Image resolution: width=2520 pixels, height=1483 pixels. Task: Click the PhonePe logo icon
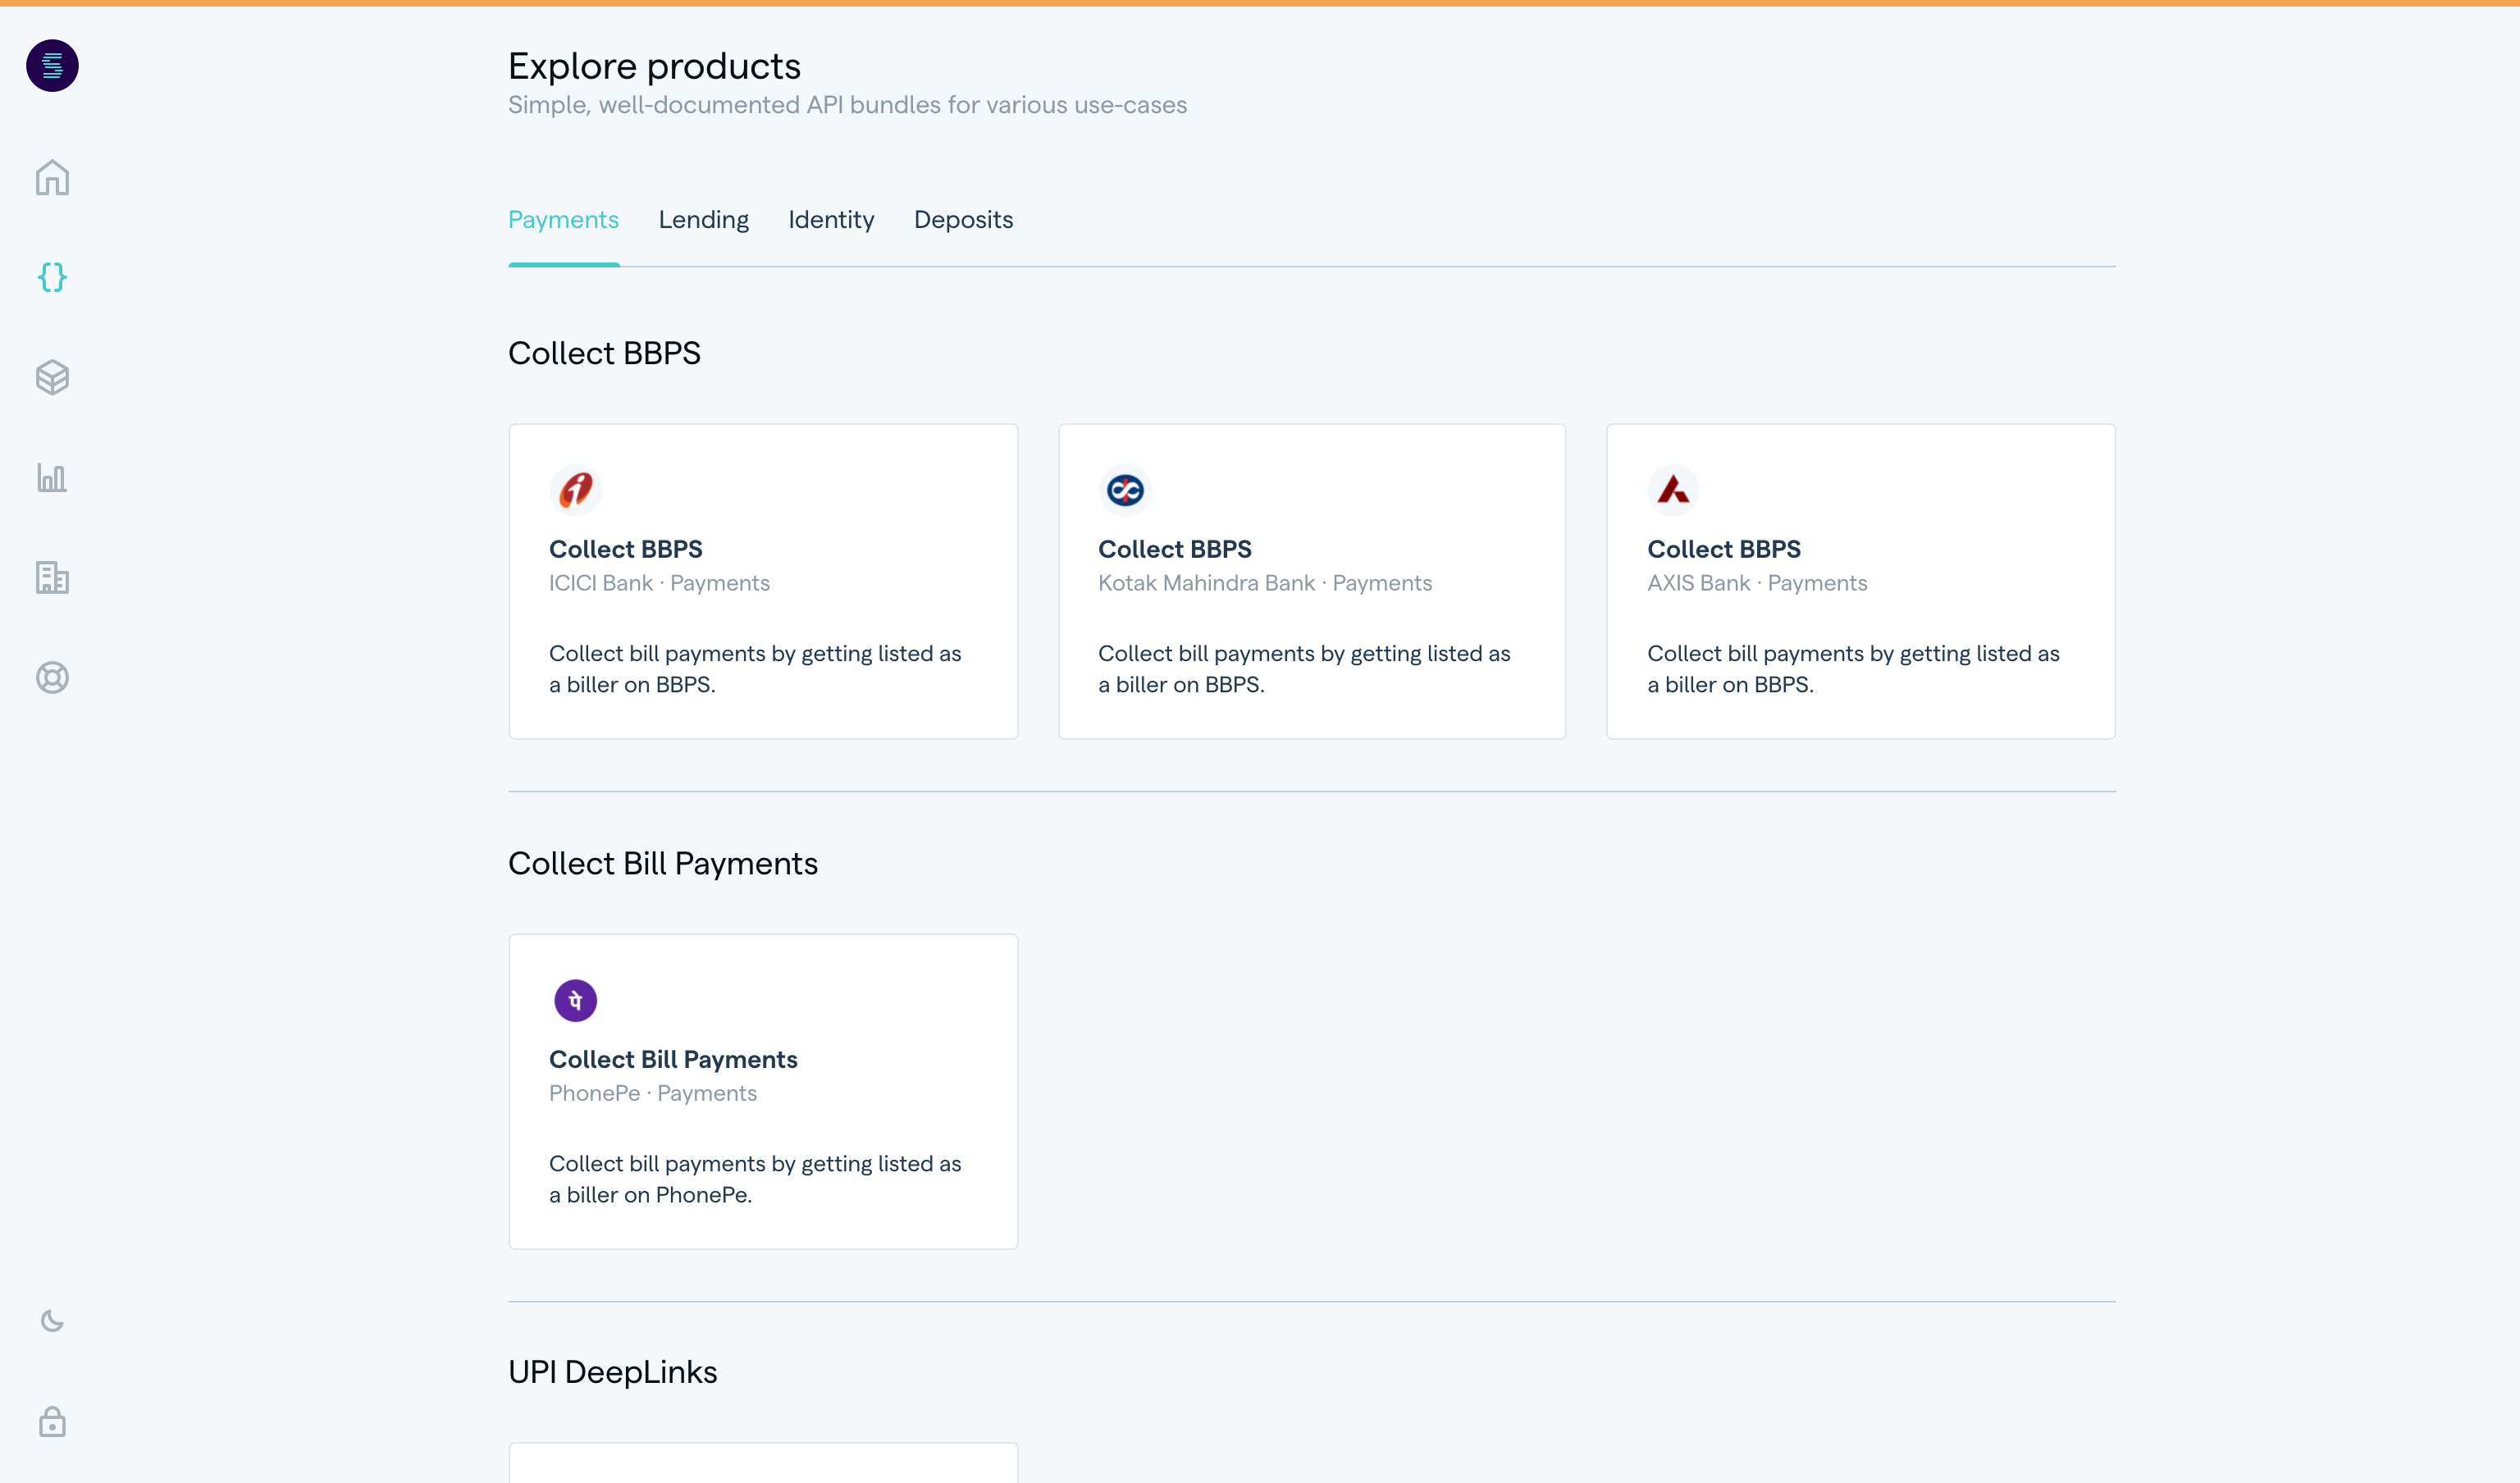(575, 1000)
